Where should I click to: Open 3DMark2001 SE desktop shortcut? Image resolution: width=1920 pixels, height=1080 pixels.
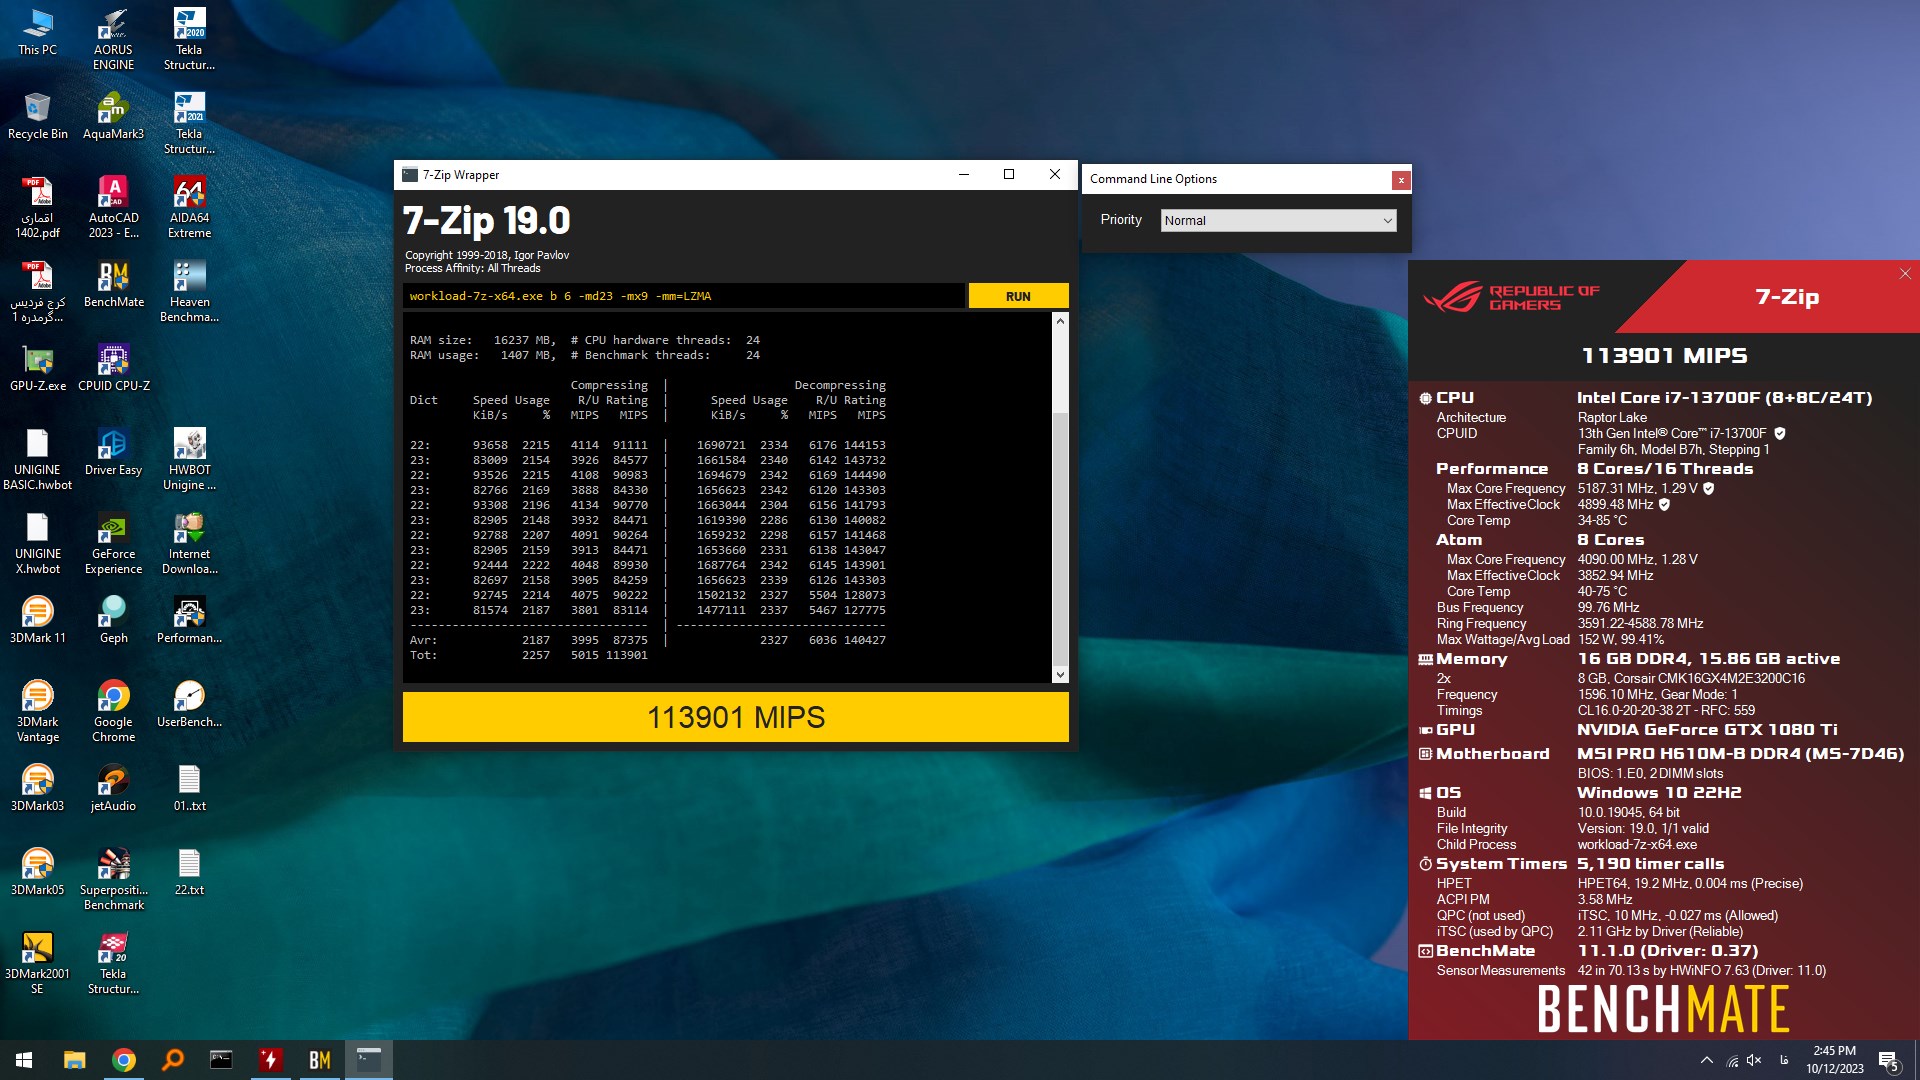[x=37, y=963]
